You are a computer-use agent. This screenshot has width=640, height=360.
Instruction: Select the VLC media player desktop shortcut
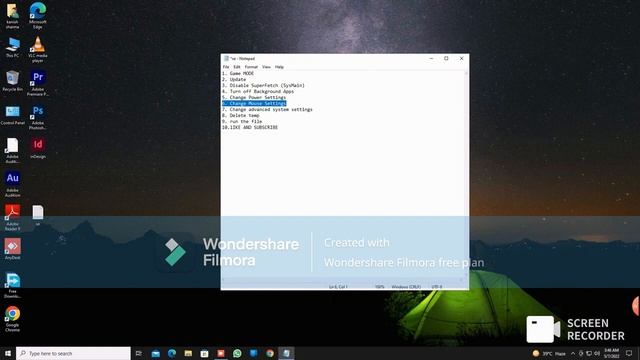coord(38,49)
